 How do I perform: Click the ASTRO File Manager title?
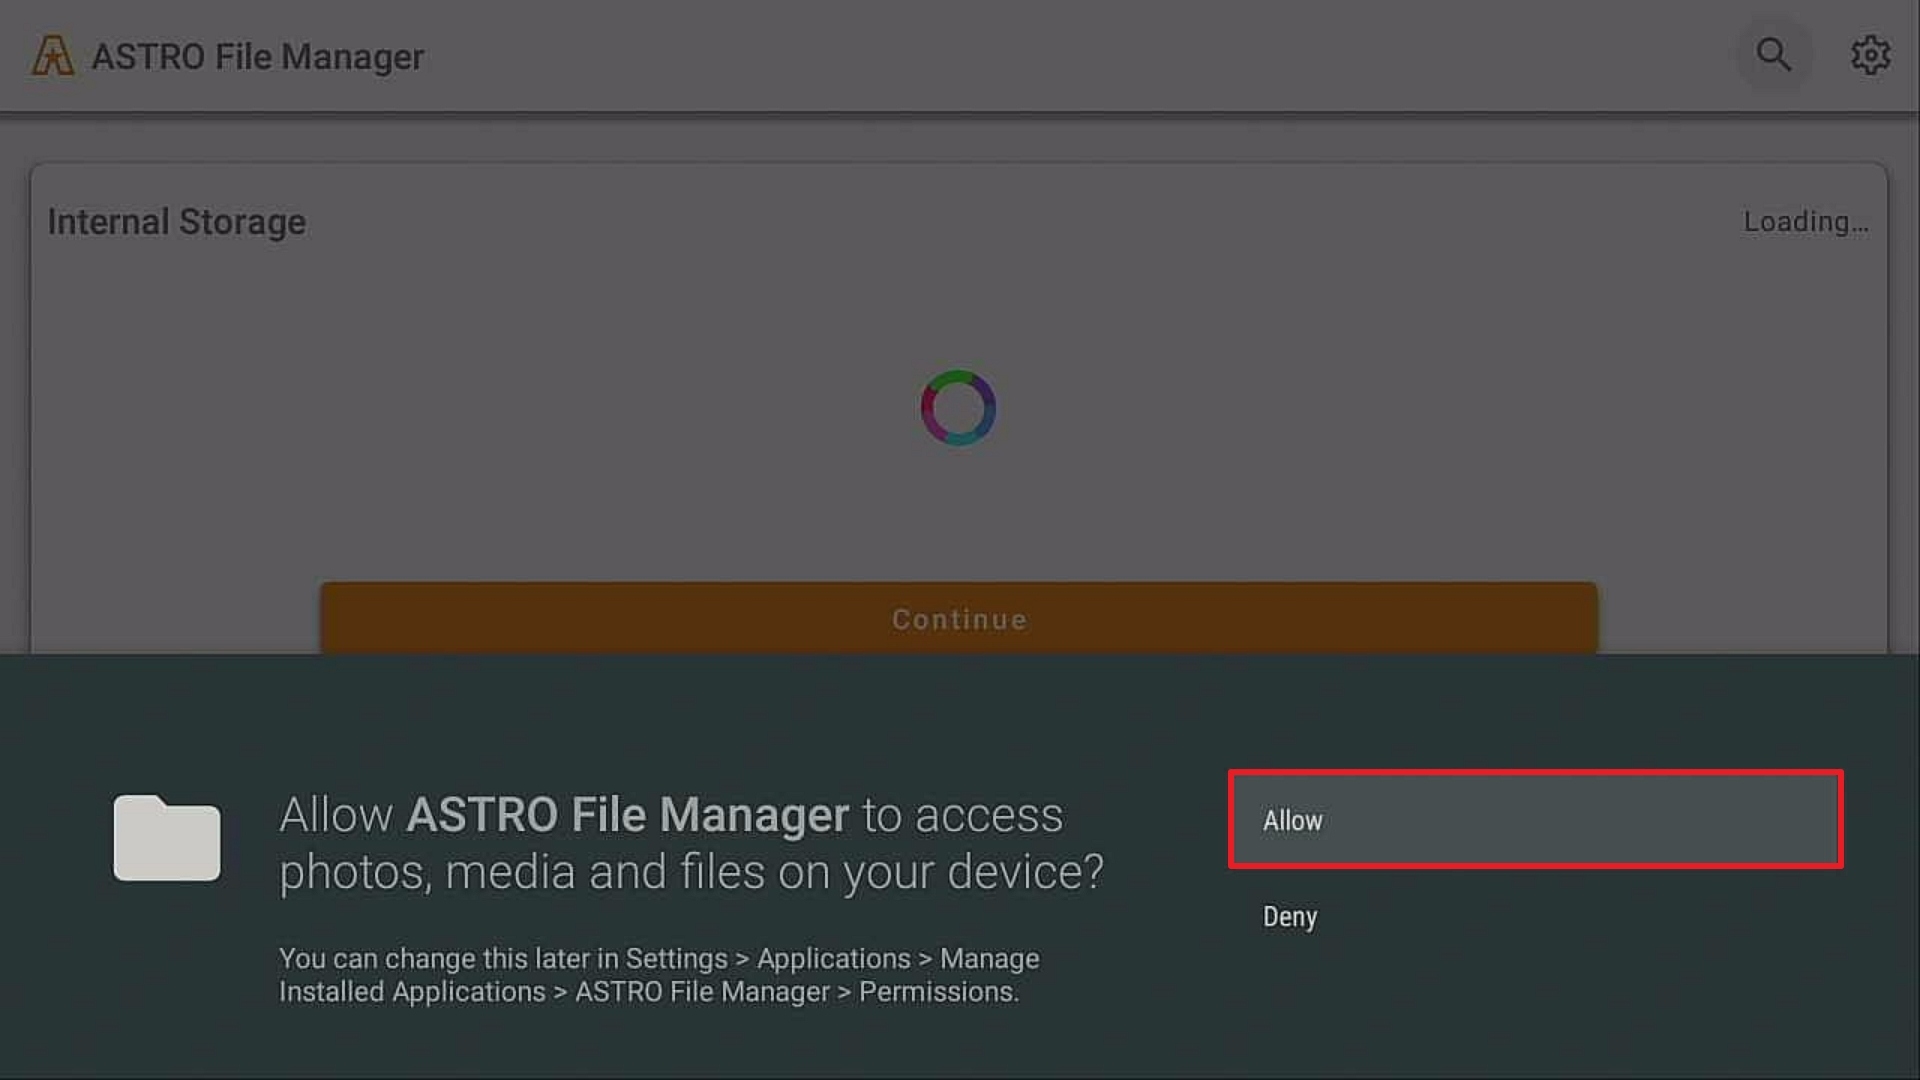[258, 57]
